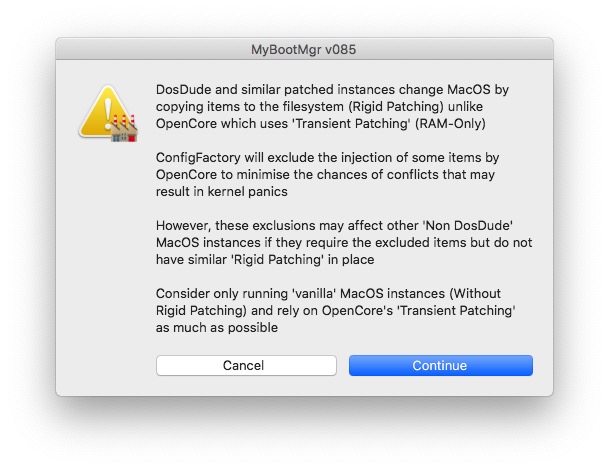Viewport: 609px width, 470px height.
Task: Click 'v085' version text in the title
Action: coord(341,49)
